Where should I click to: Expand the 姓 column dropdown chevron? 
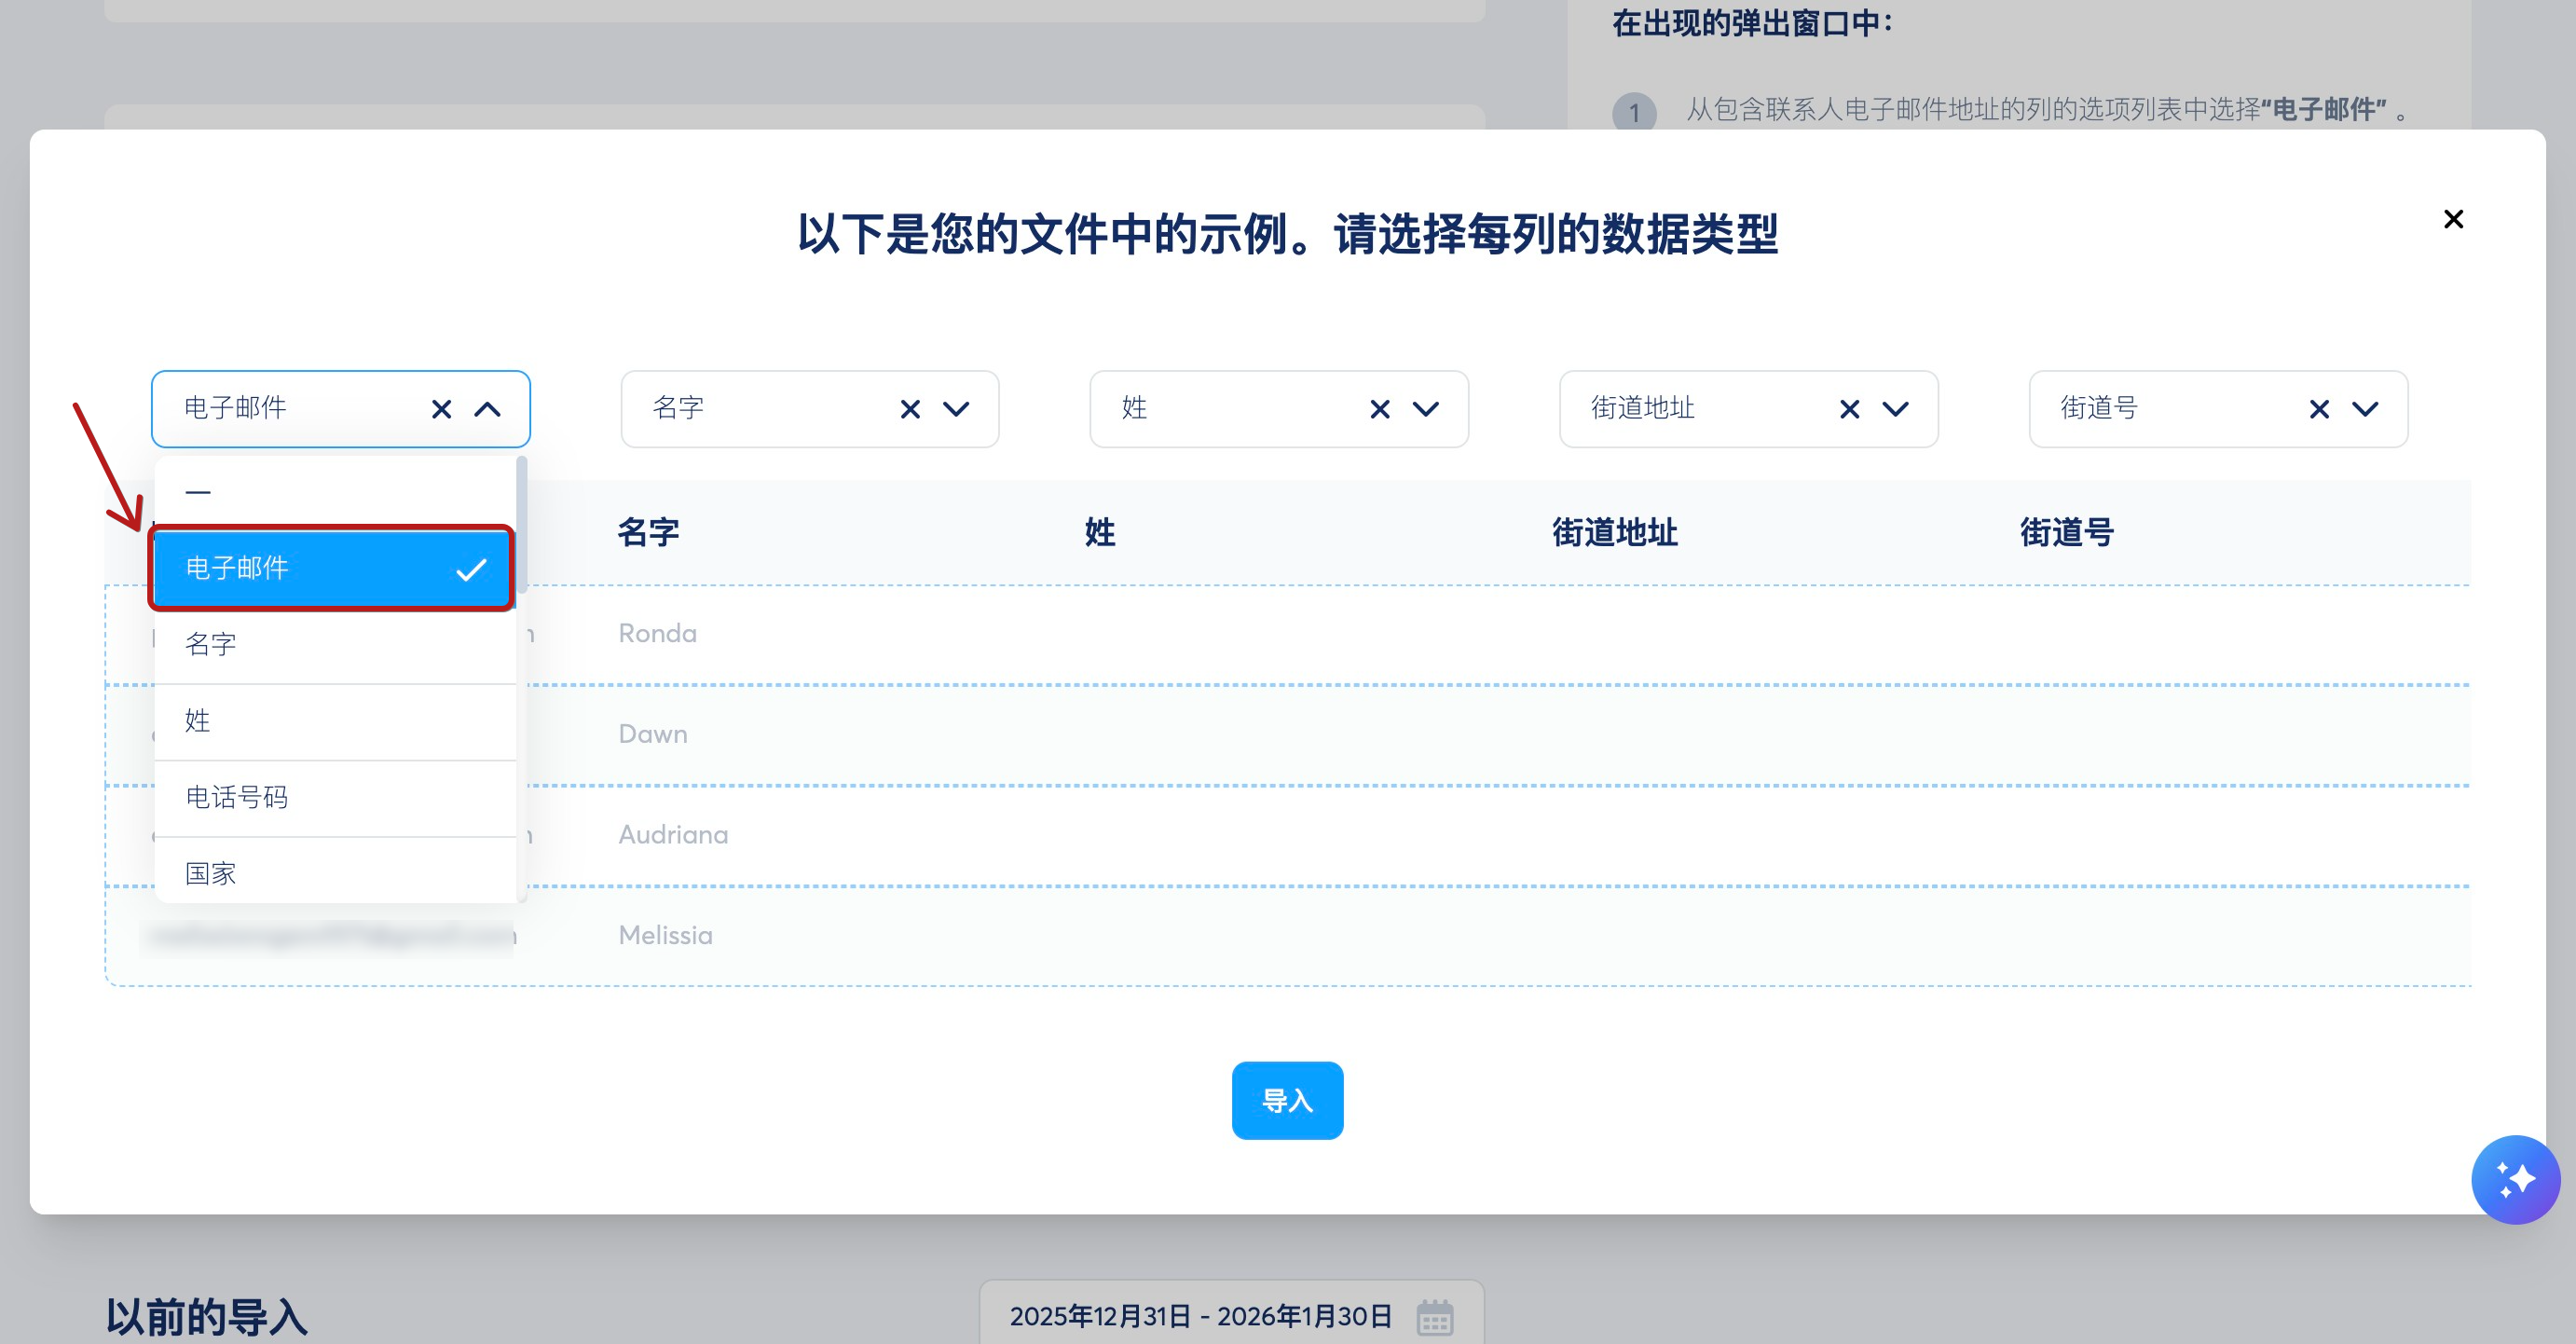[1426, 409]
